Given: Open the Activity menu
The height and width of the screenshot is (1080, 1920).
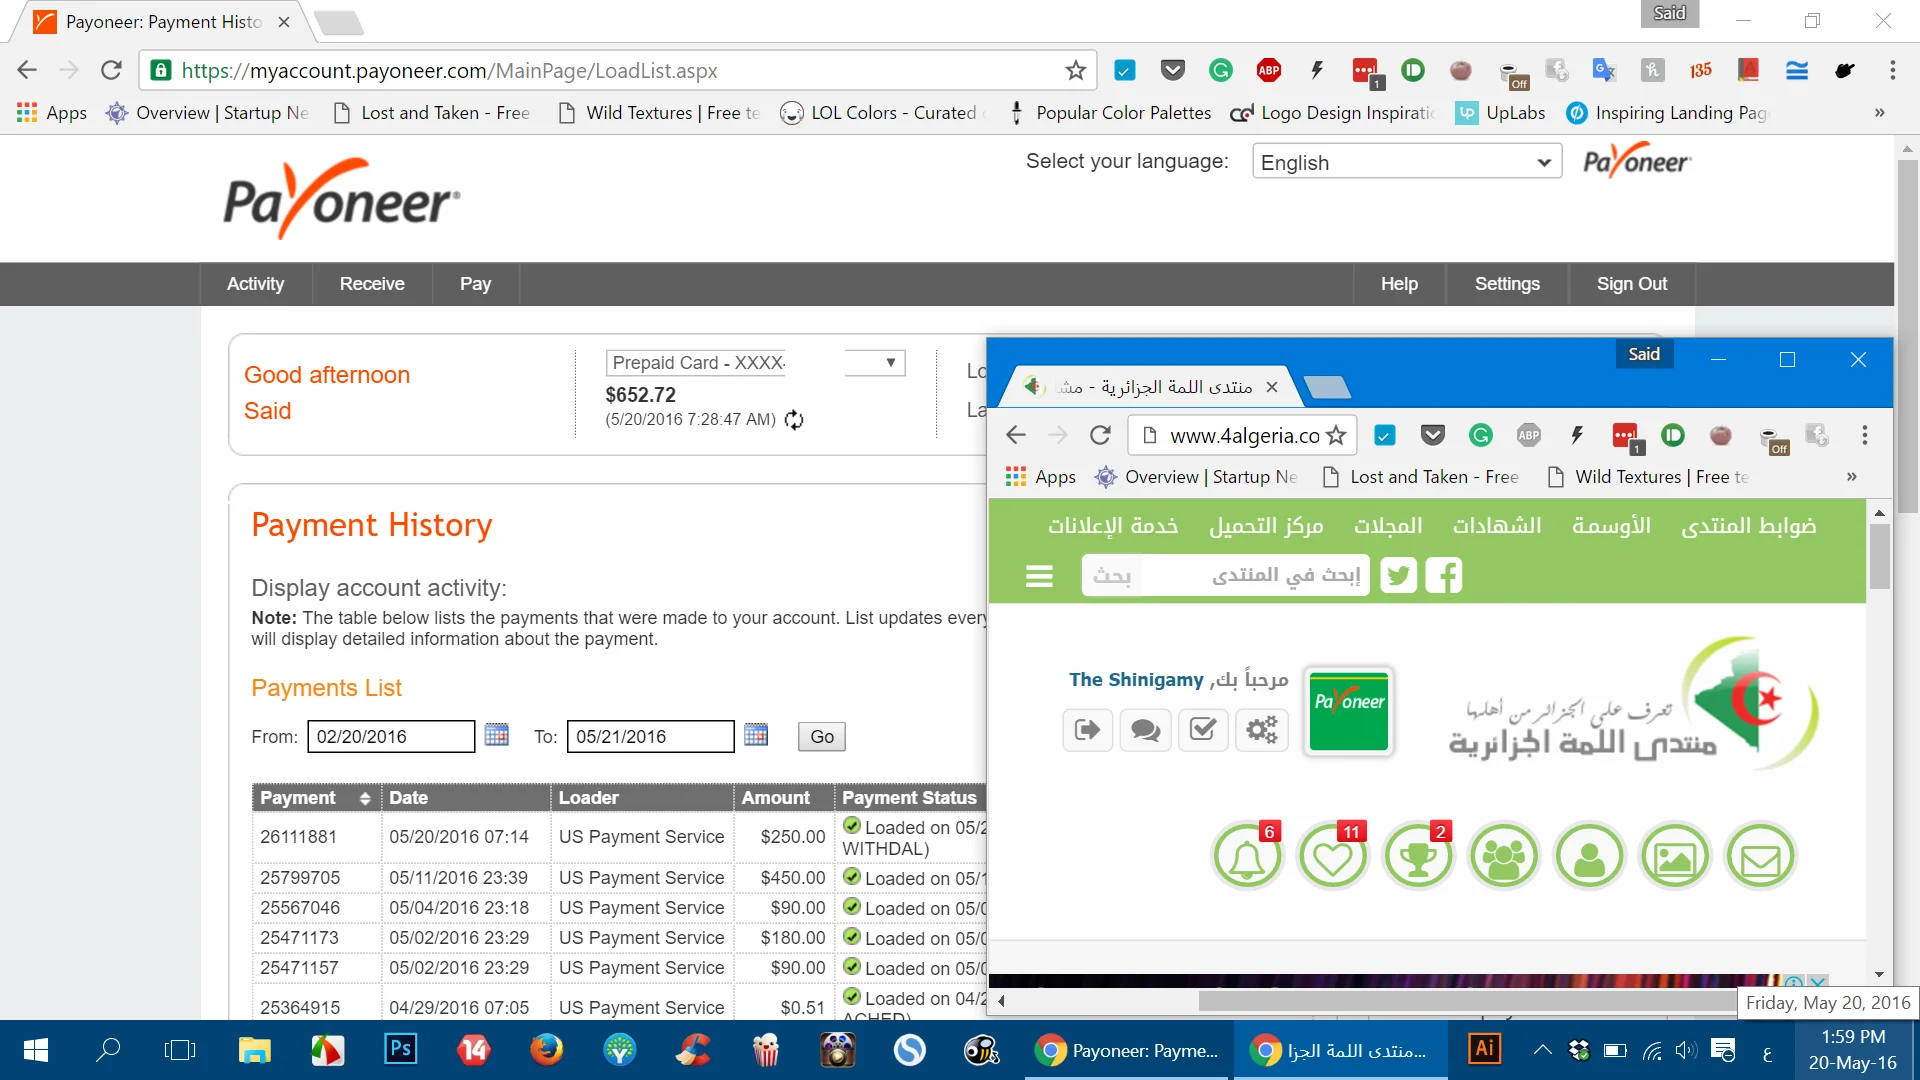Looking at the screenshot, I should (255, 284).
